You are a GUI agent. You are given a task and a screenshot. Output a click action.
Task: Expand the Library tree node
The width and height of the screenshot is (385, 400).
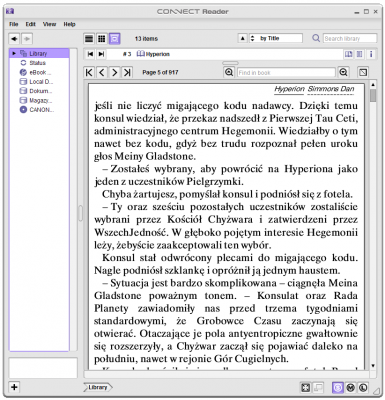tap(14, 53)
